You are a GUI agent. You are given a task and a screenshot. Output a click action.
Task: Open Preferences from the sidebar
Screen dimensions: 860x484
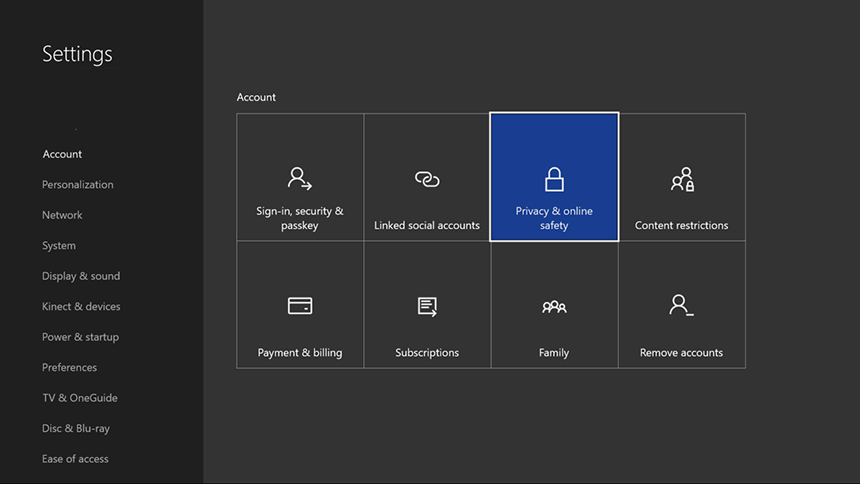69,368
